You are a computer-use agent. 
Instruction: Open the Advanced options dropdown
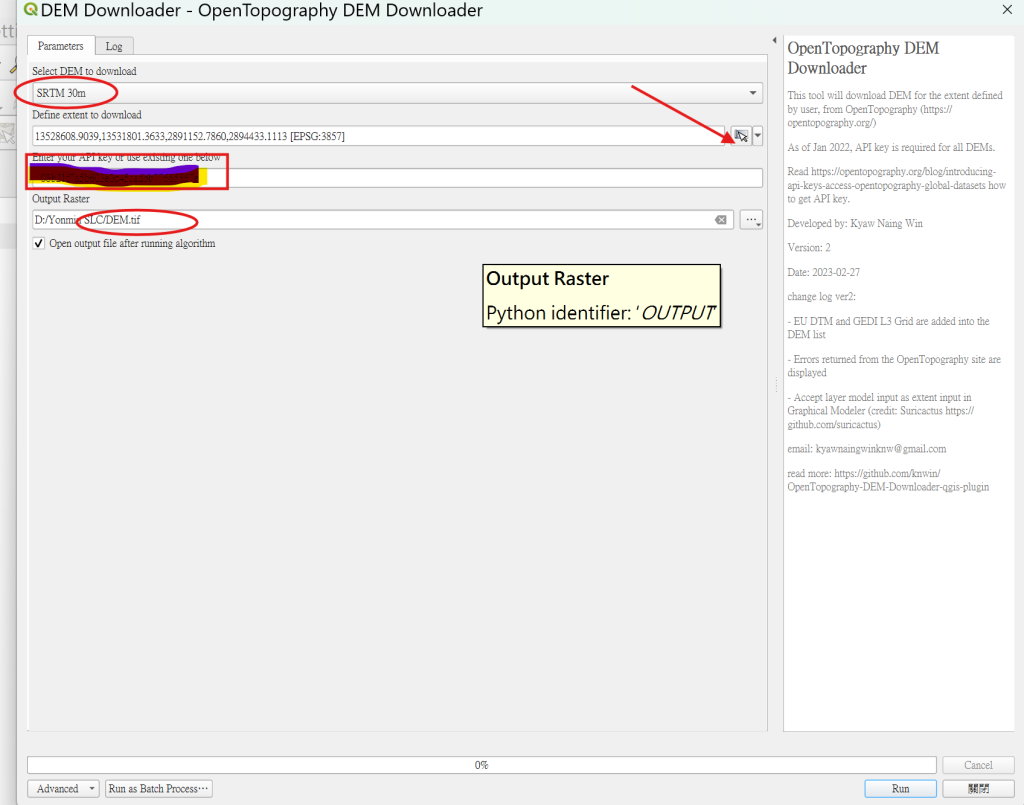63,789
